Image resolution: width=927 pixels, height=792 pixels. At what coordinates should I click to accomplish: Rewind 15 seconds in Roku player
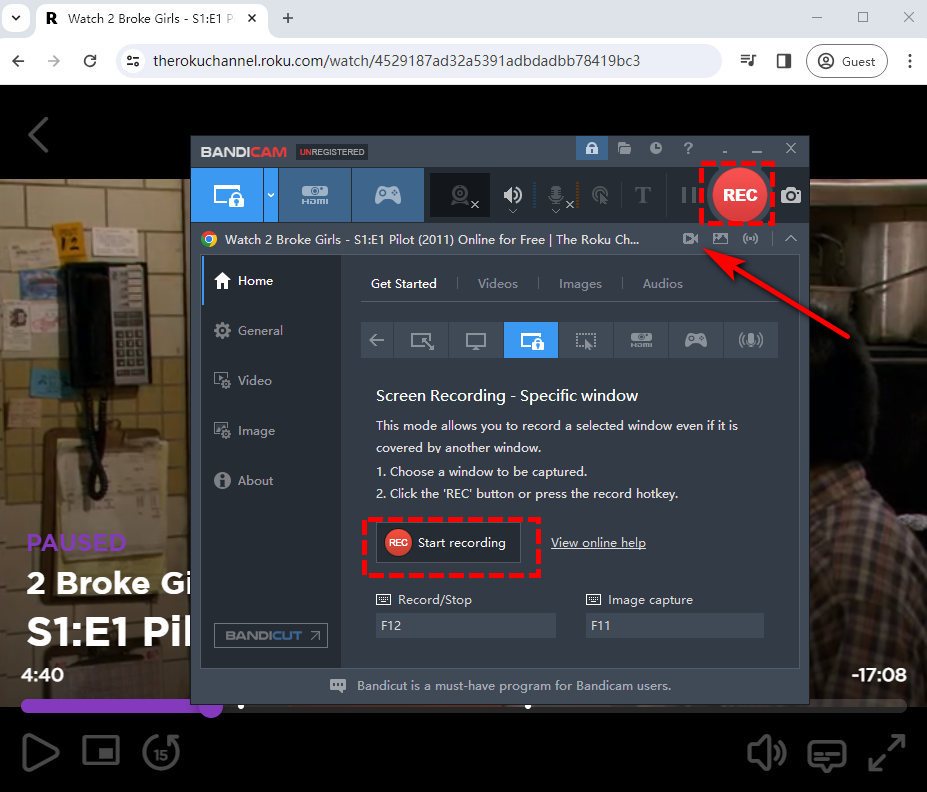[161, 752]
